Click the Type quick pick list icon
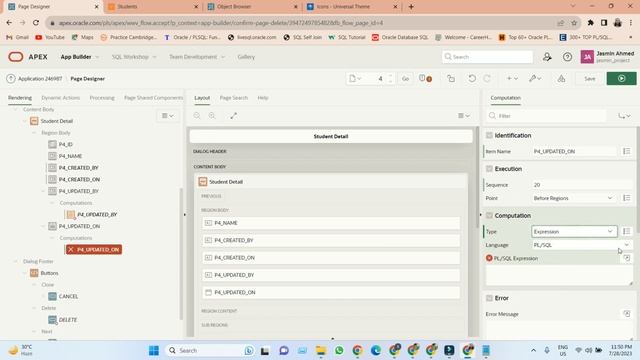 [x=627, y=231]
